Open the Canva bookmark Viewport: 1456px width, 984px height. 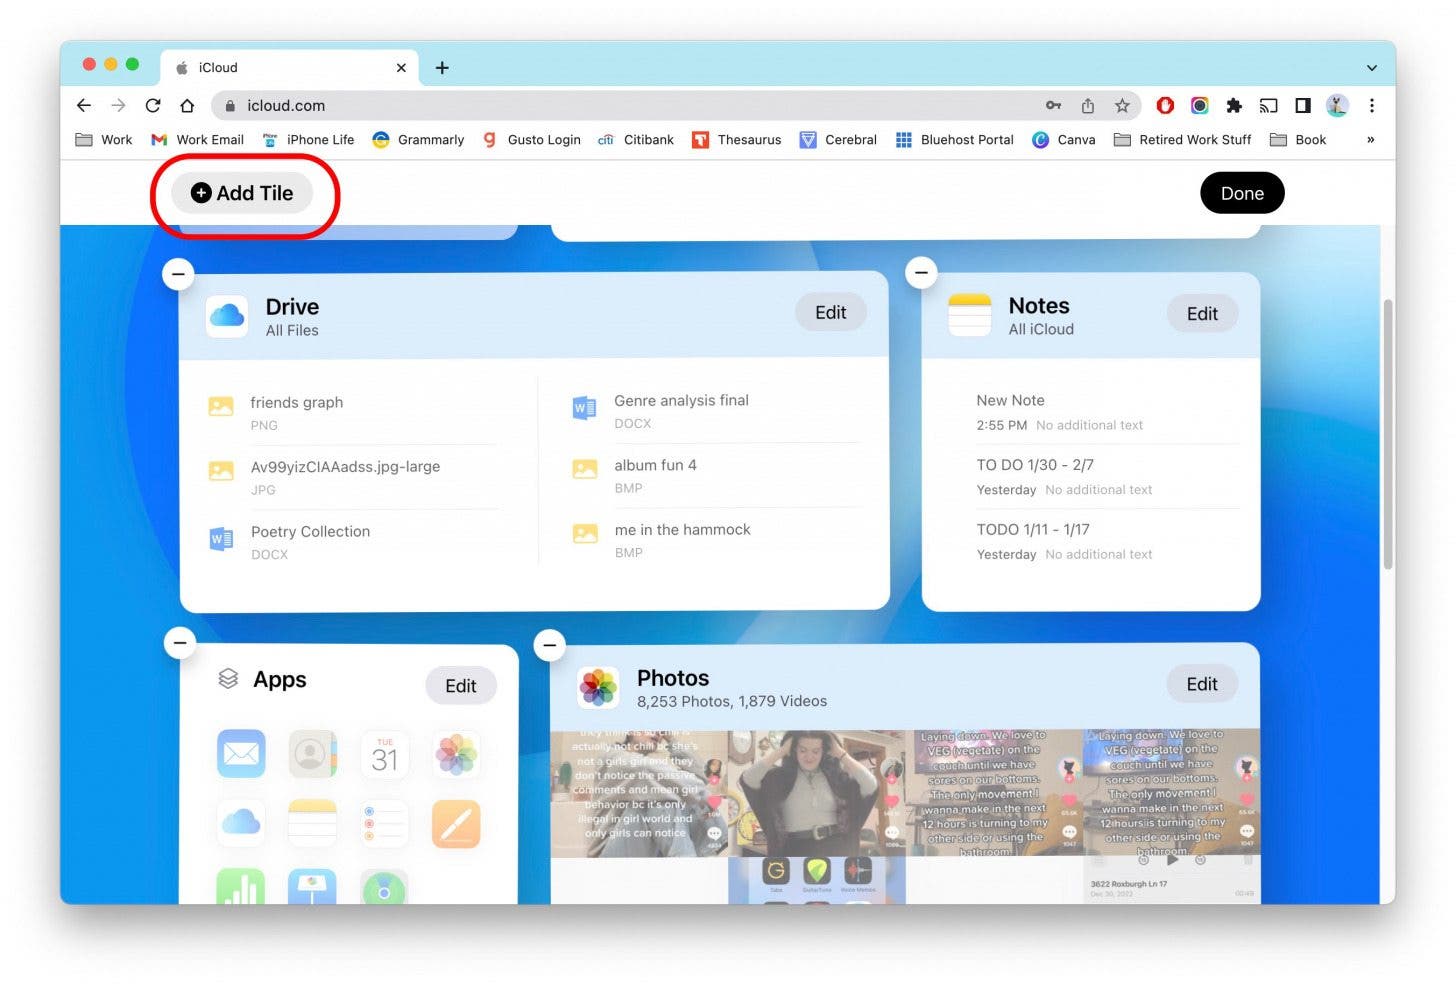[1064, 139]
